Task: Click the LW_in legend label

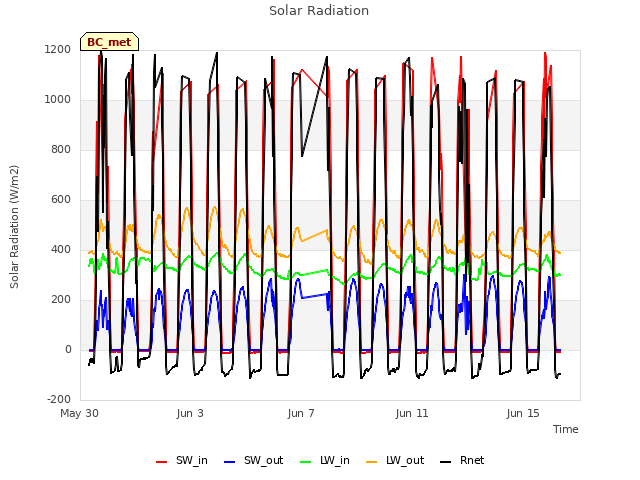Action: tap(335, 460)
